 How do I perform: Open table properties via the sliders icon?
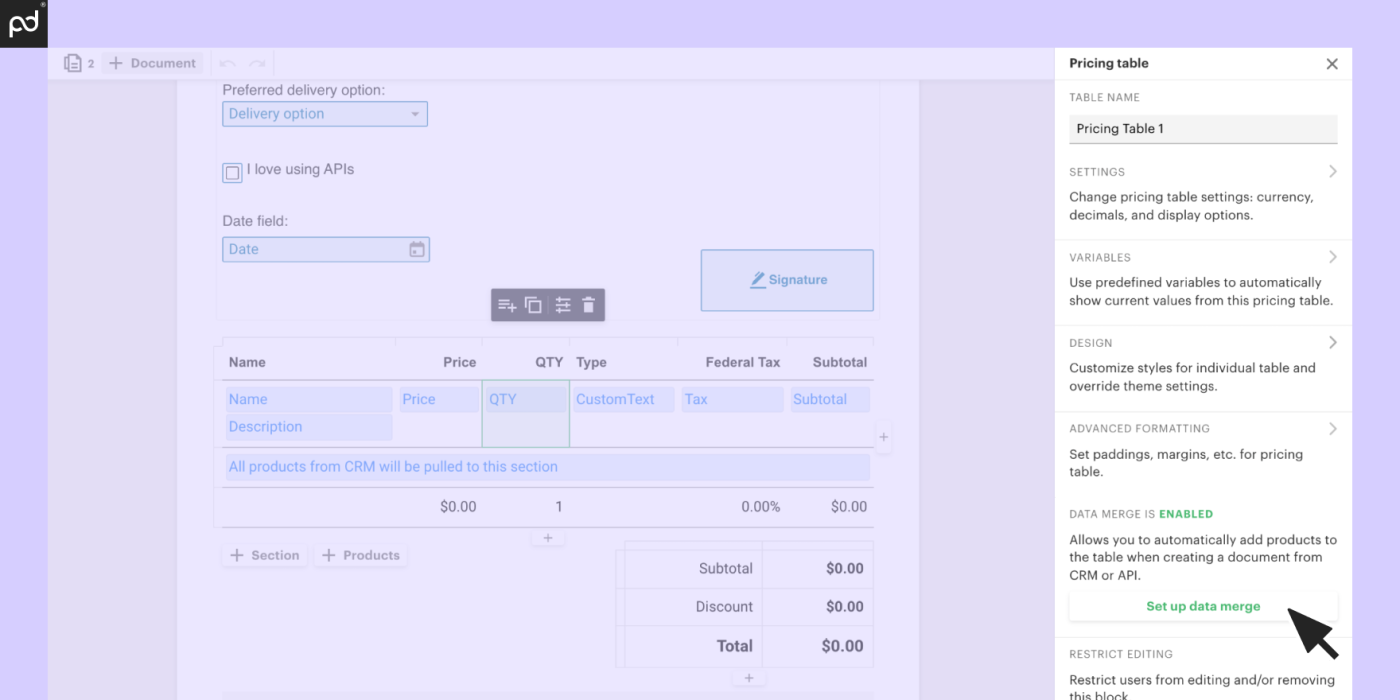561,305
